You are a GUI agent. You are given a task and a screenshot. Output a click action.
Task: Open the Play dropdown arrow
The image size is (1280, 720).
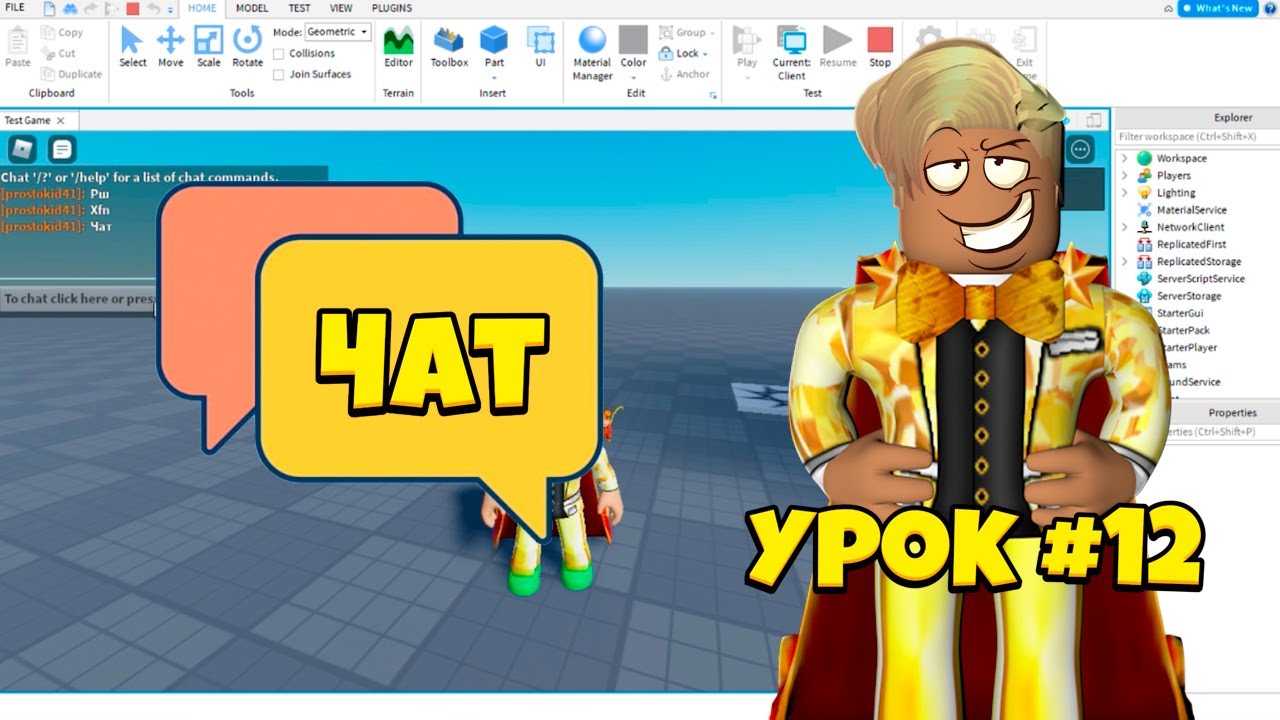click(747, 77)
